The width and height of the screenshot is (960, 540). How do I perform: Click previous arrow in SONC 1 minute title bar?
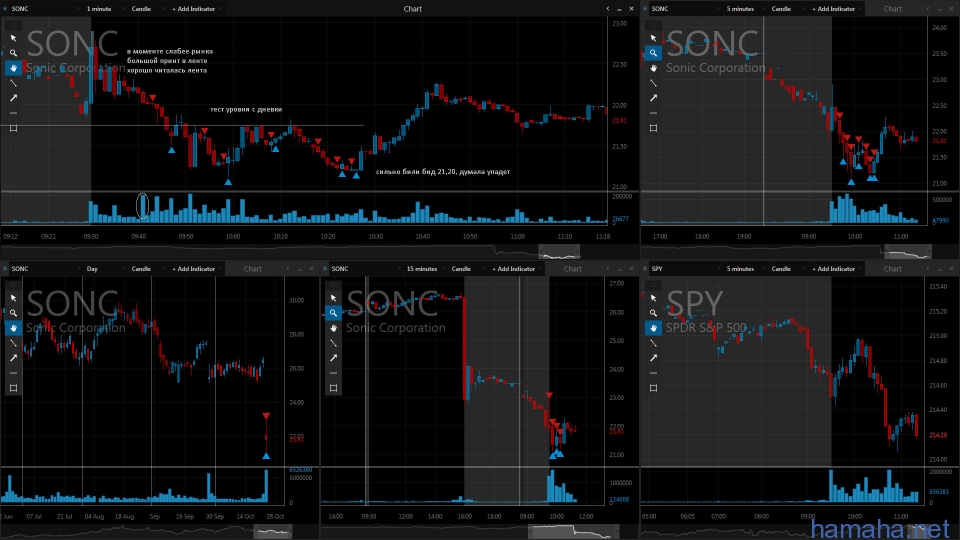coord(607,9)
